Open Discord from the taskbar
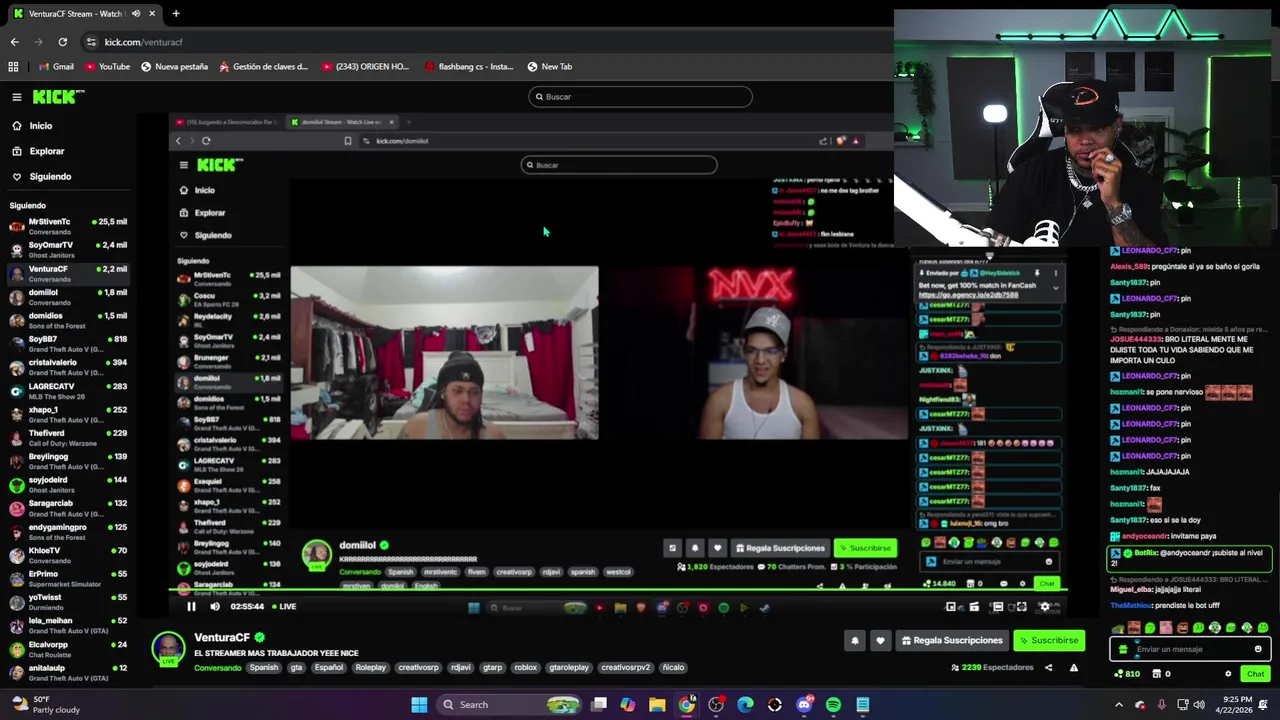The image size is (1280, 720). click(x=804, y=705)
